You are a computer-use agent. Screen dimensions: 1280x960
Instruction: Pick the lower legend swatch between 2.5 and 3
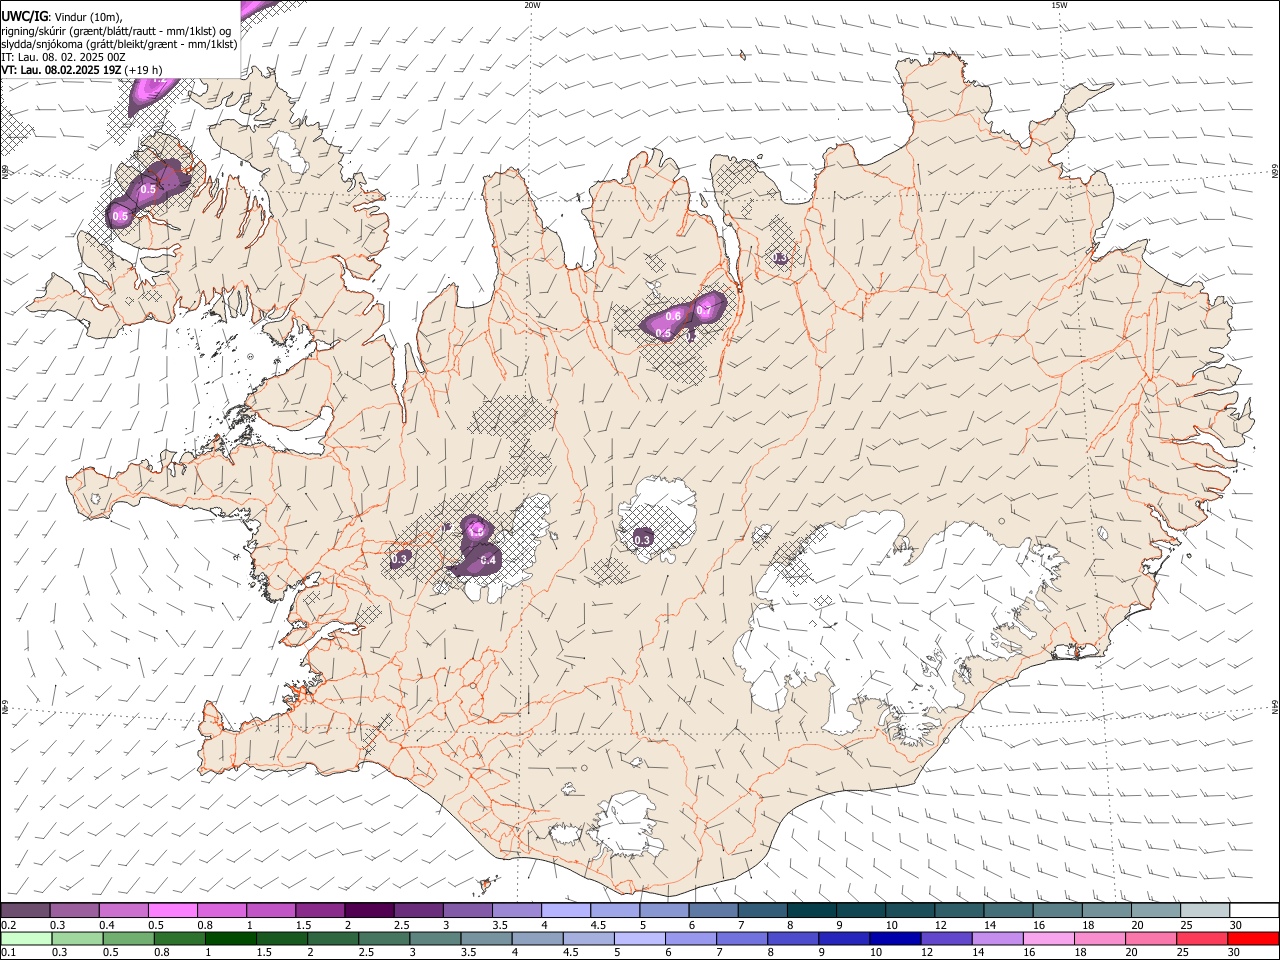[385, 938]
